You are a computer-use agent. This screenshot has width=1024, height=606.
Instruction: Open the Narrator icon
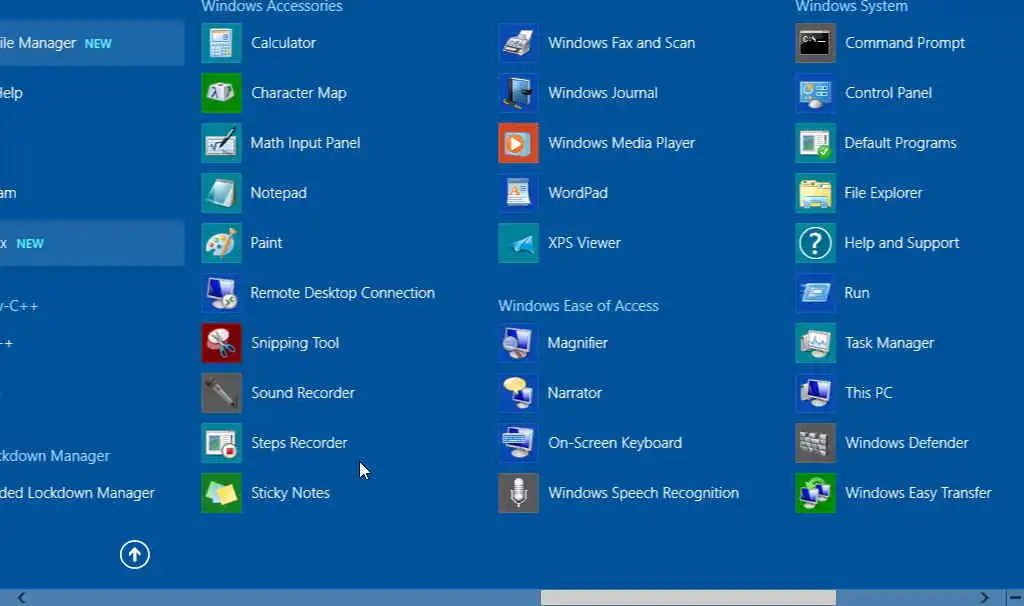[519, 393]
